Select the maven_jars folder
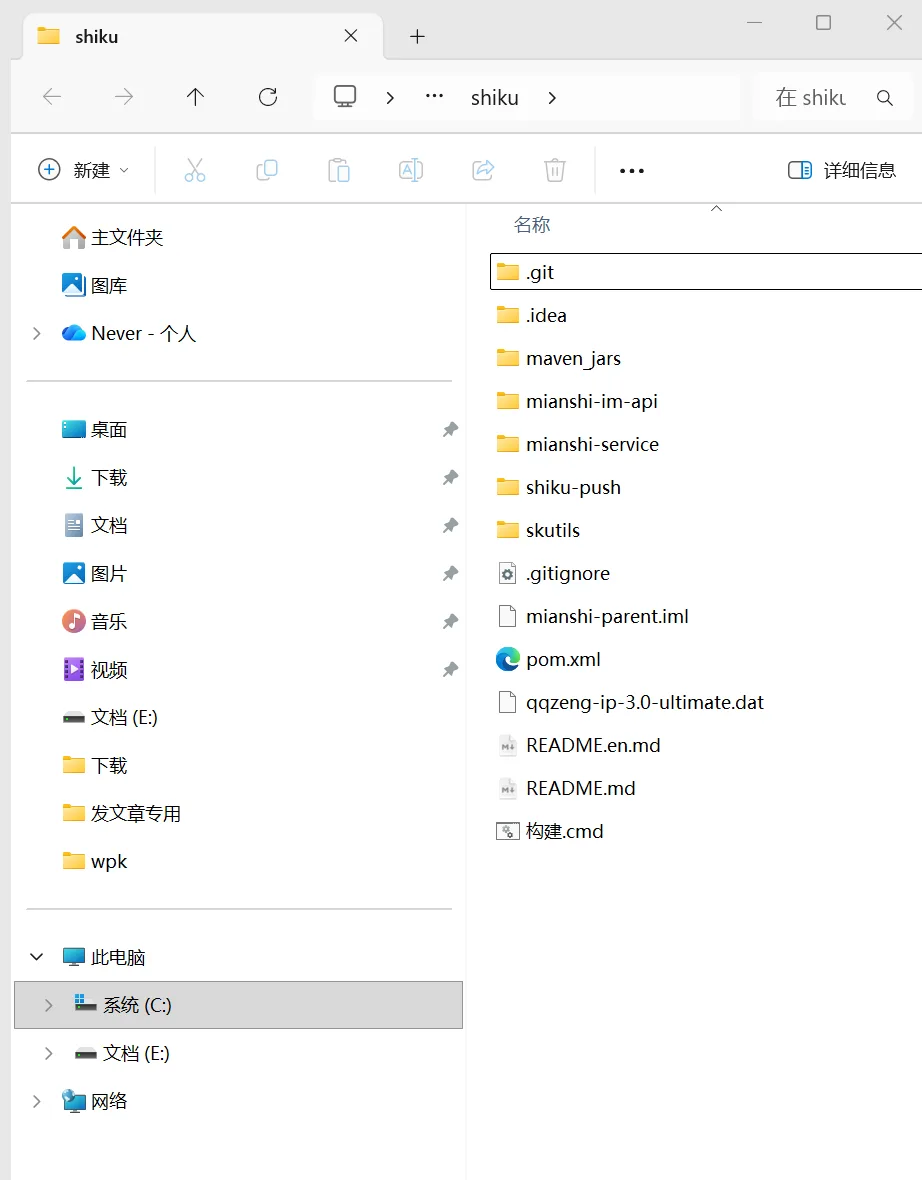The image size is (922, 1180). tap(558, 358)
